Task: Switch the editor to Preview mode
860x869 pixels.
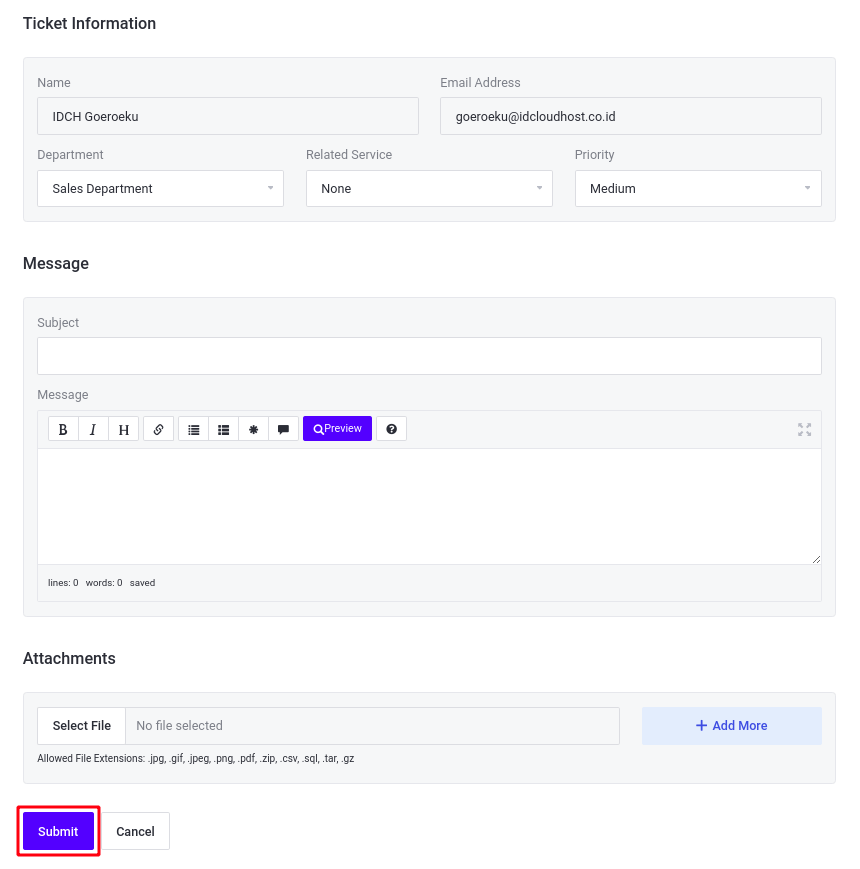Action: (337, 428)
